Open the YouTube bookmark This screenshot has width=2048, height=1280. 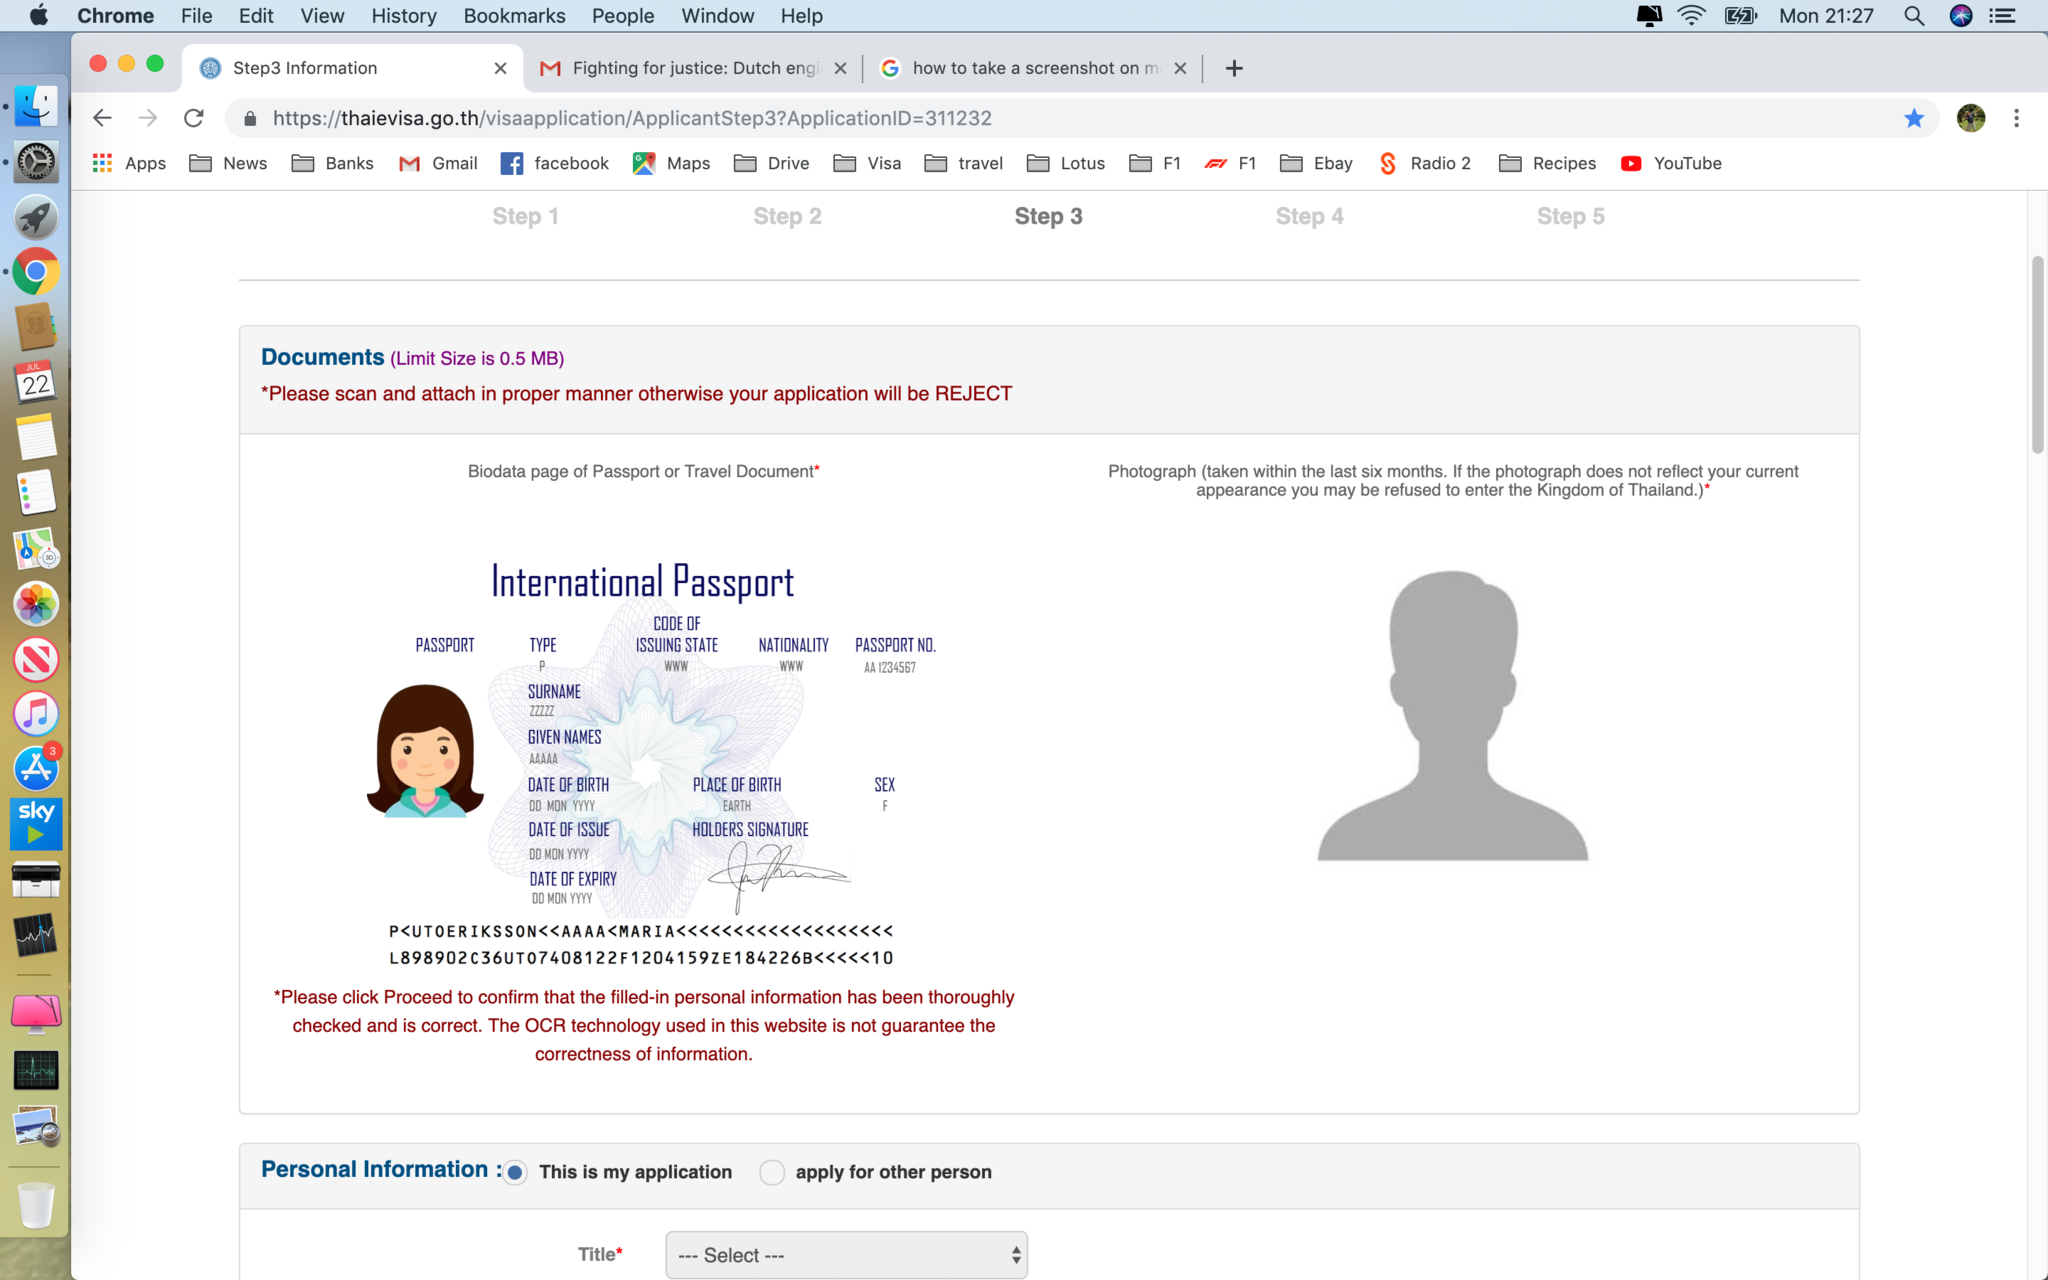1671,163
